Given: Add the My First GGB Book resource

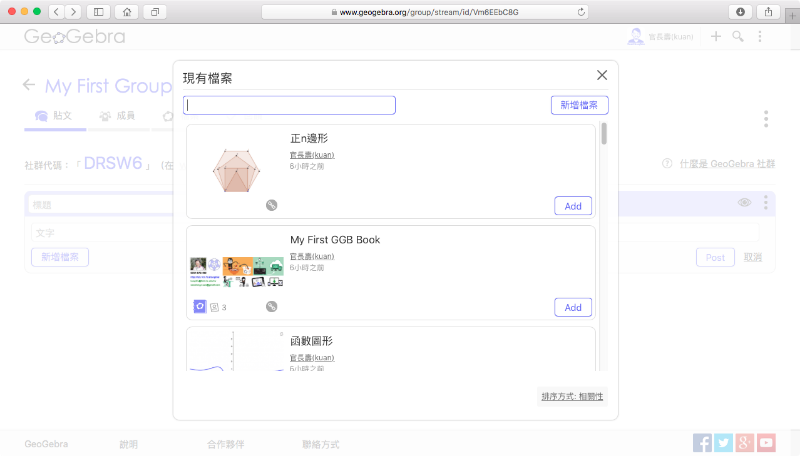Looking at the screenshot, I should [573, 308].
